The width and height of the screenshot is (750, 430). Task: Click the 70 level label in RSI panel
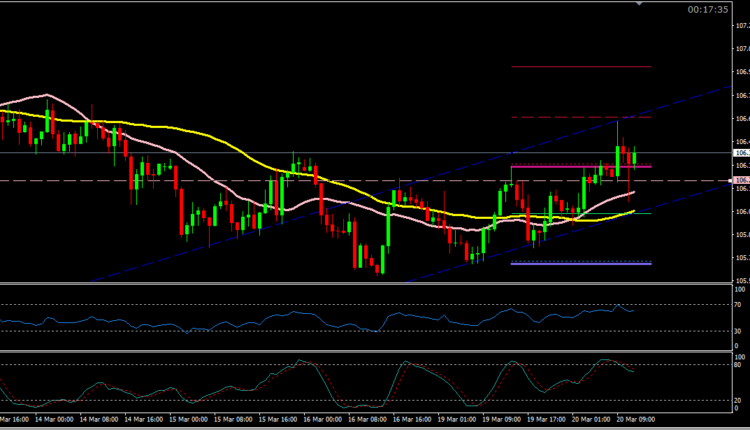(x=739, y=304)
